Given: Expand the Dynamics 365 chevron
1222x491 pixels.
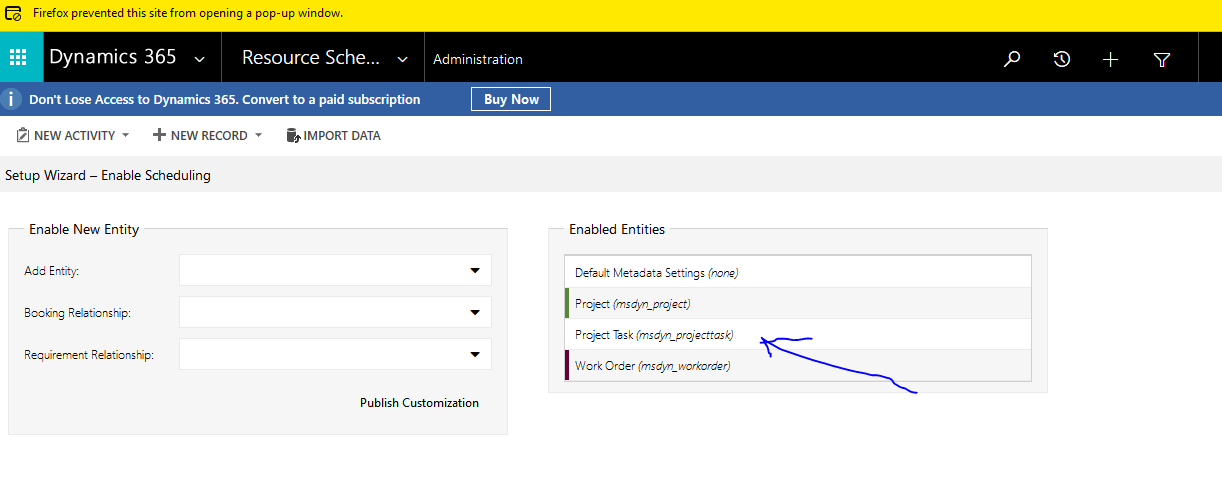Looking at the screenshot, I should click(x=200, y=60).
